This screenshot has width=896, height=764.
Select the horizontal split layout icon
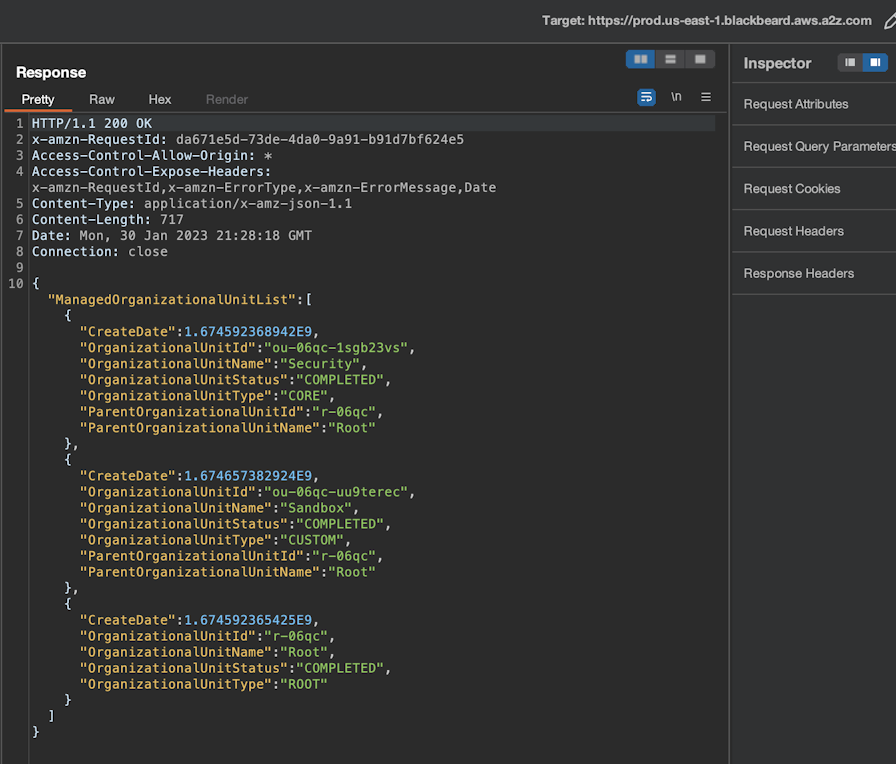(x=670, y=59)
